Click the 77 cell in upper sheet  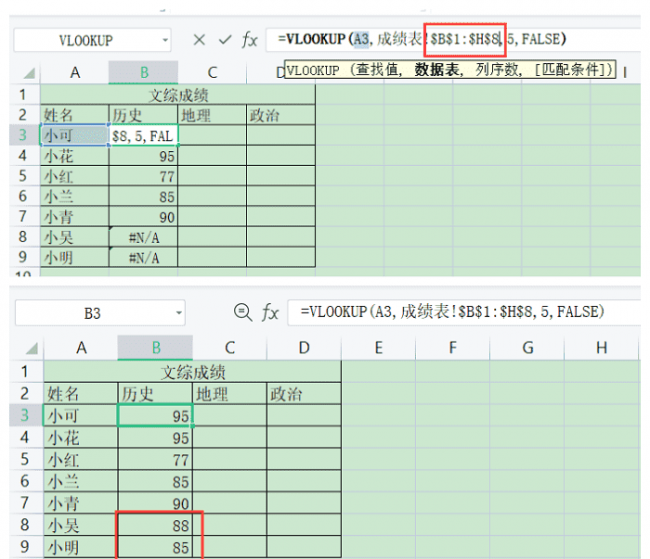(143, 176)
